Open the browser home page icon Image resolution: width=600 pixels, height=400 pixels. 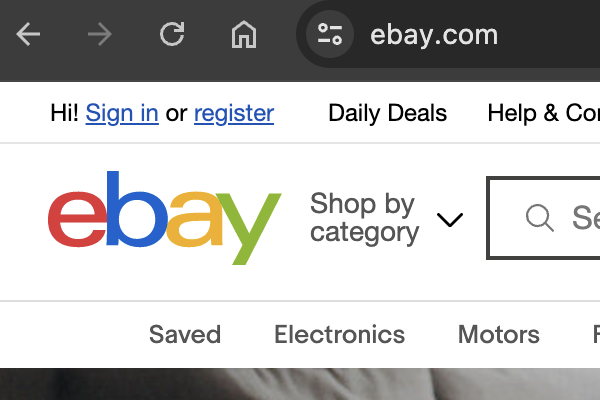pos(244,34)
